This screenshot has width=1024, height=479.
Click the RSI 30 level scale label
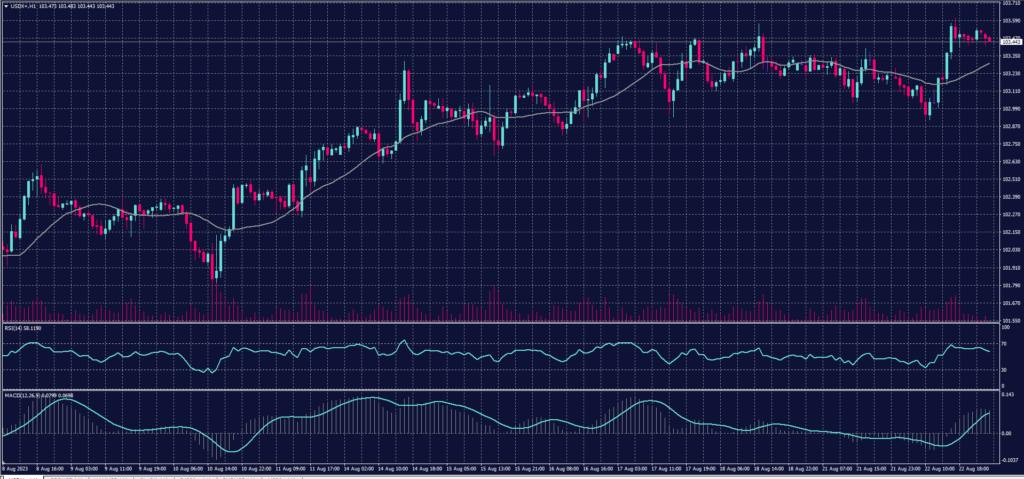click(x=1005, y=370)
